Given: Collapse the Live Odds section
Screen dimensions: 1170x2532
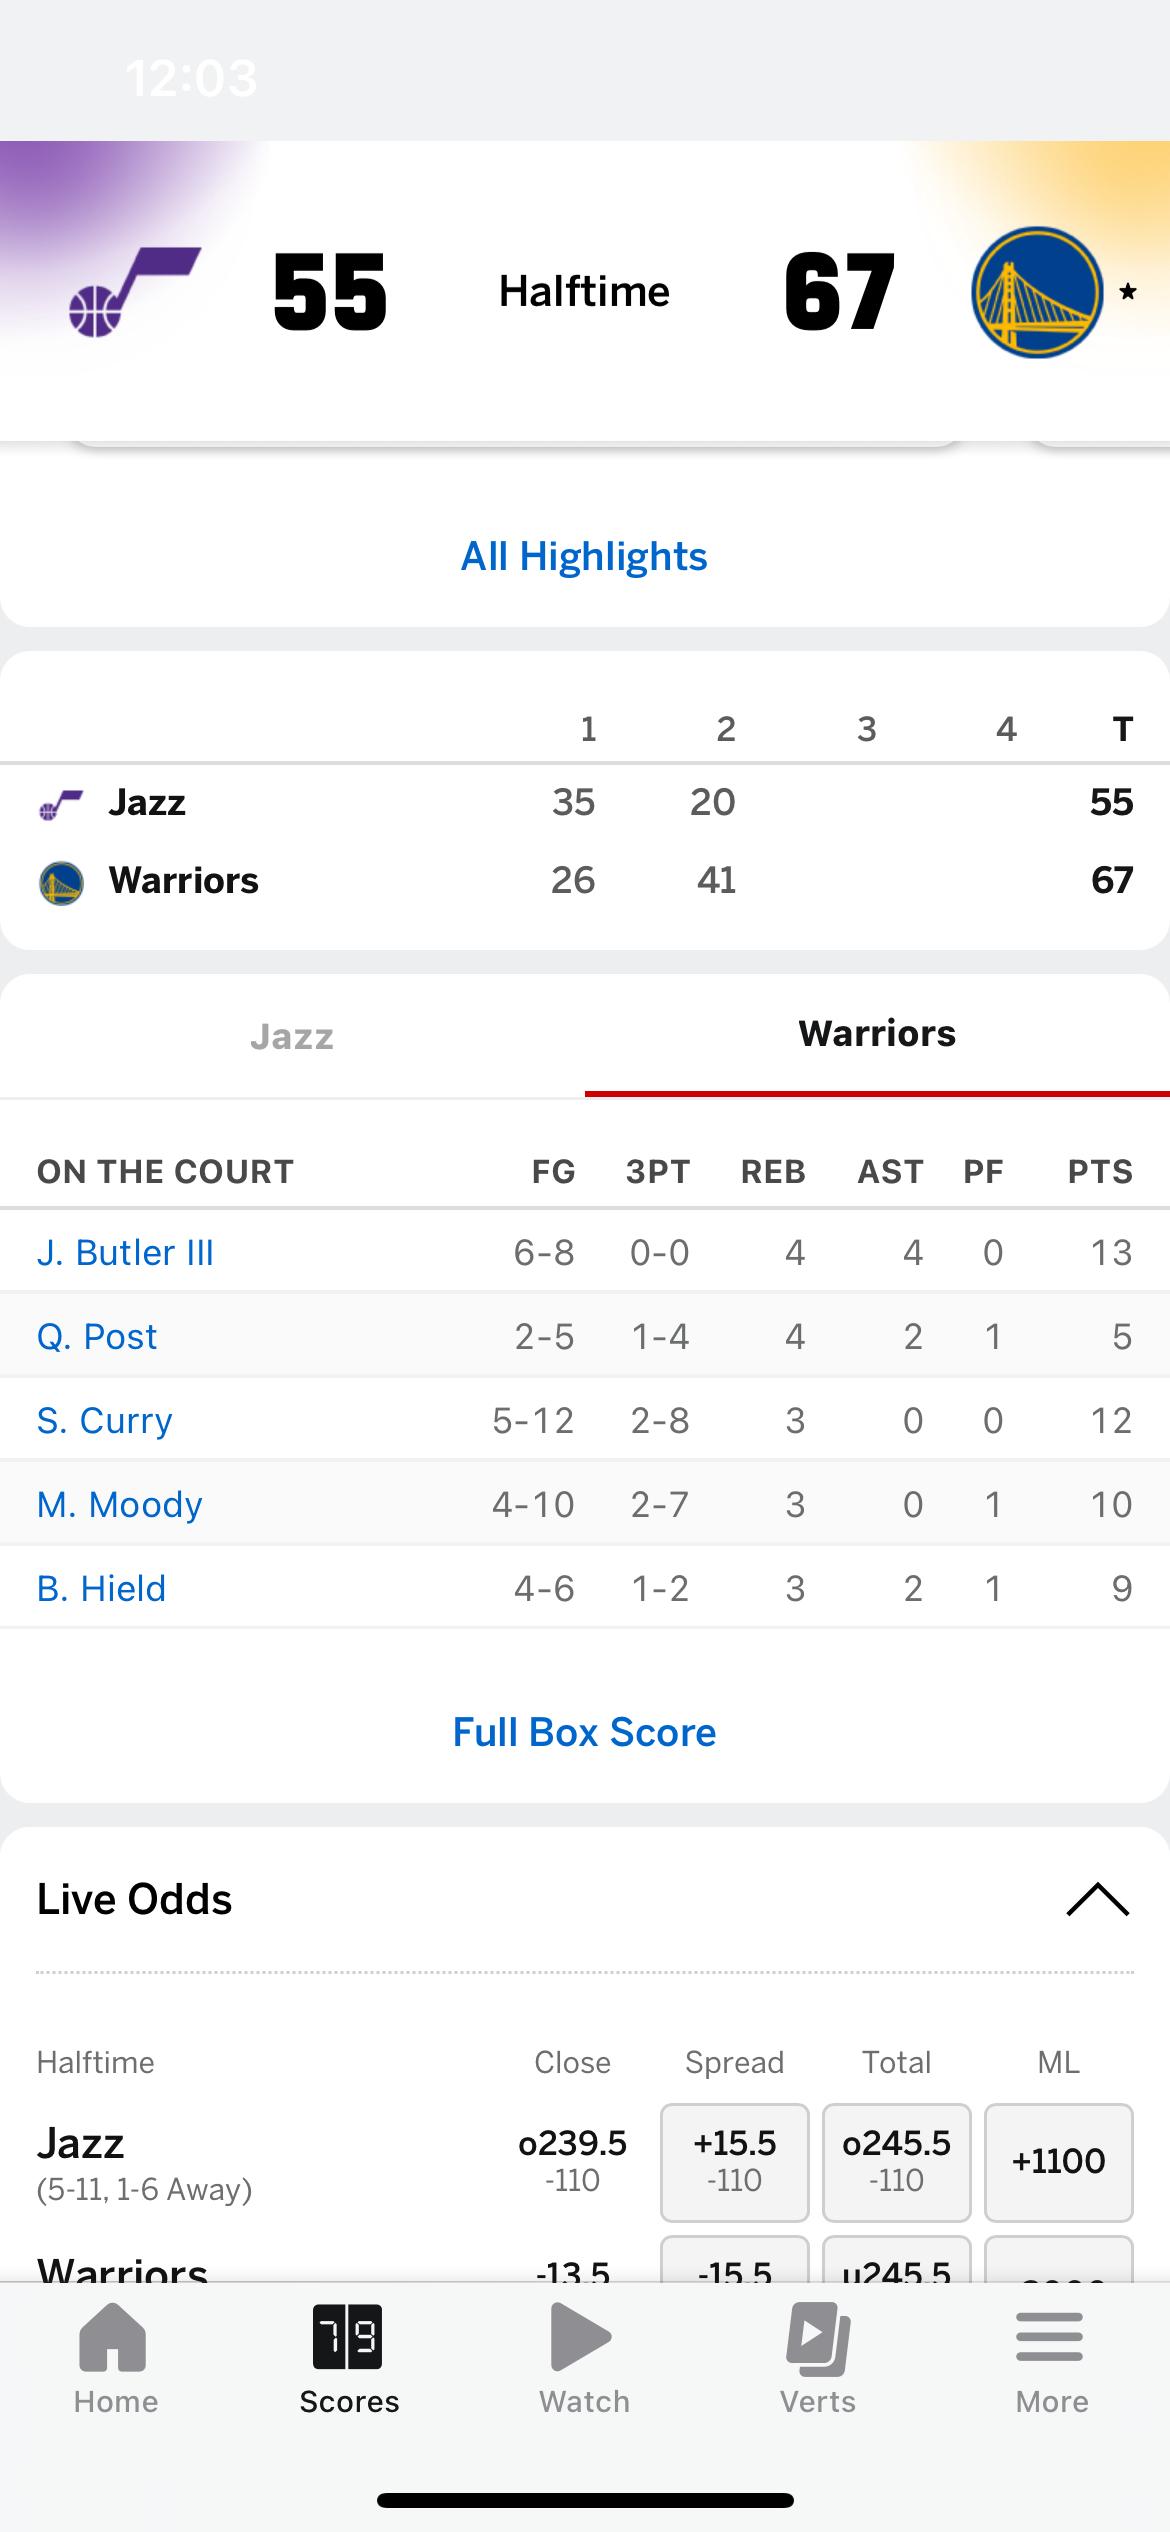Looking at the screenshot, I should pos(1097,1900).
